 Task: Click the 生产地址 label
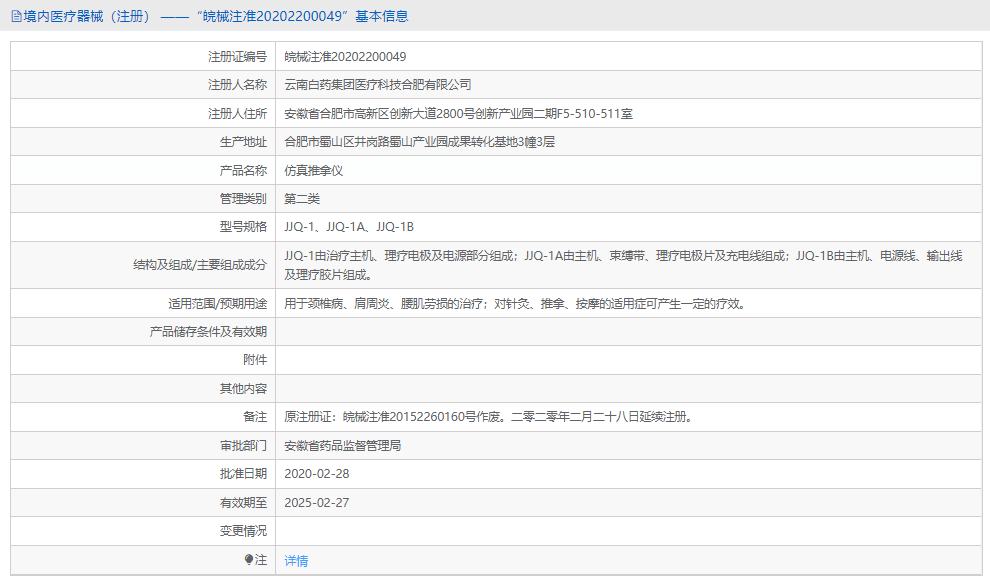pyautogui.click(x=243, y=142)
